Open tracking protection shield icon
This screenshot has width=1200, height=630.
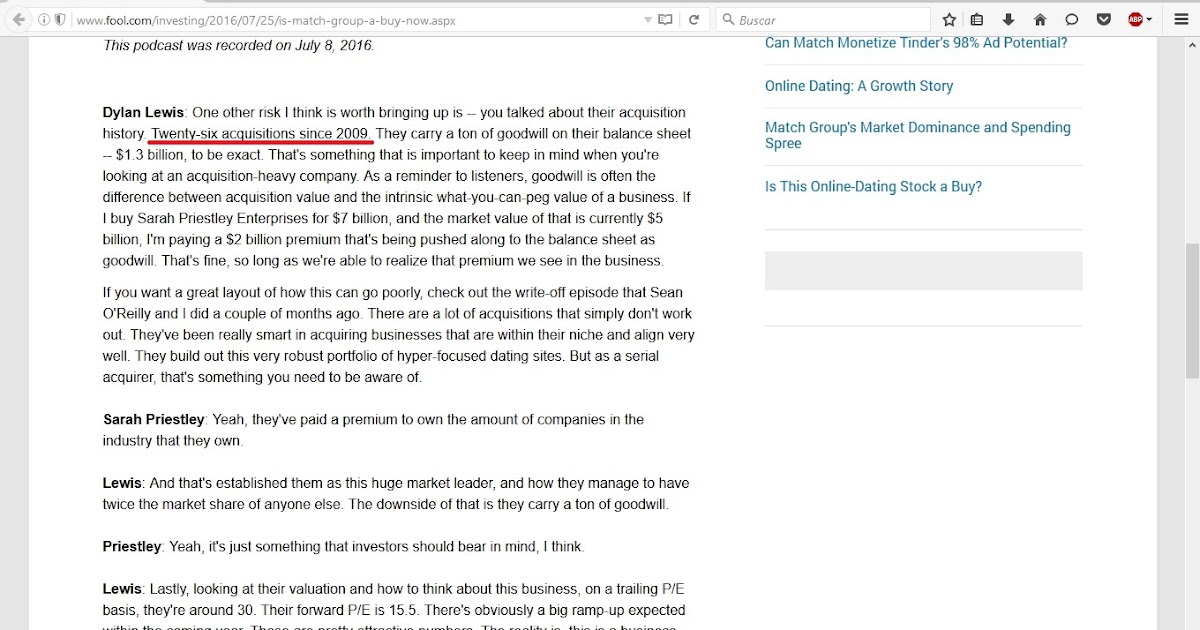click(x=62, y=20)
